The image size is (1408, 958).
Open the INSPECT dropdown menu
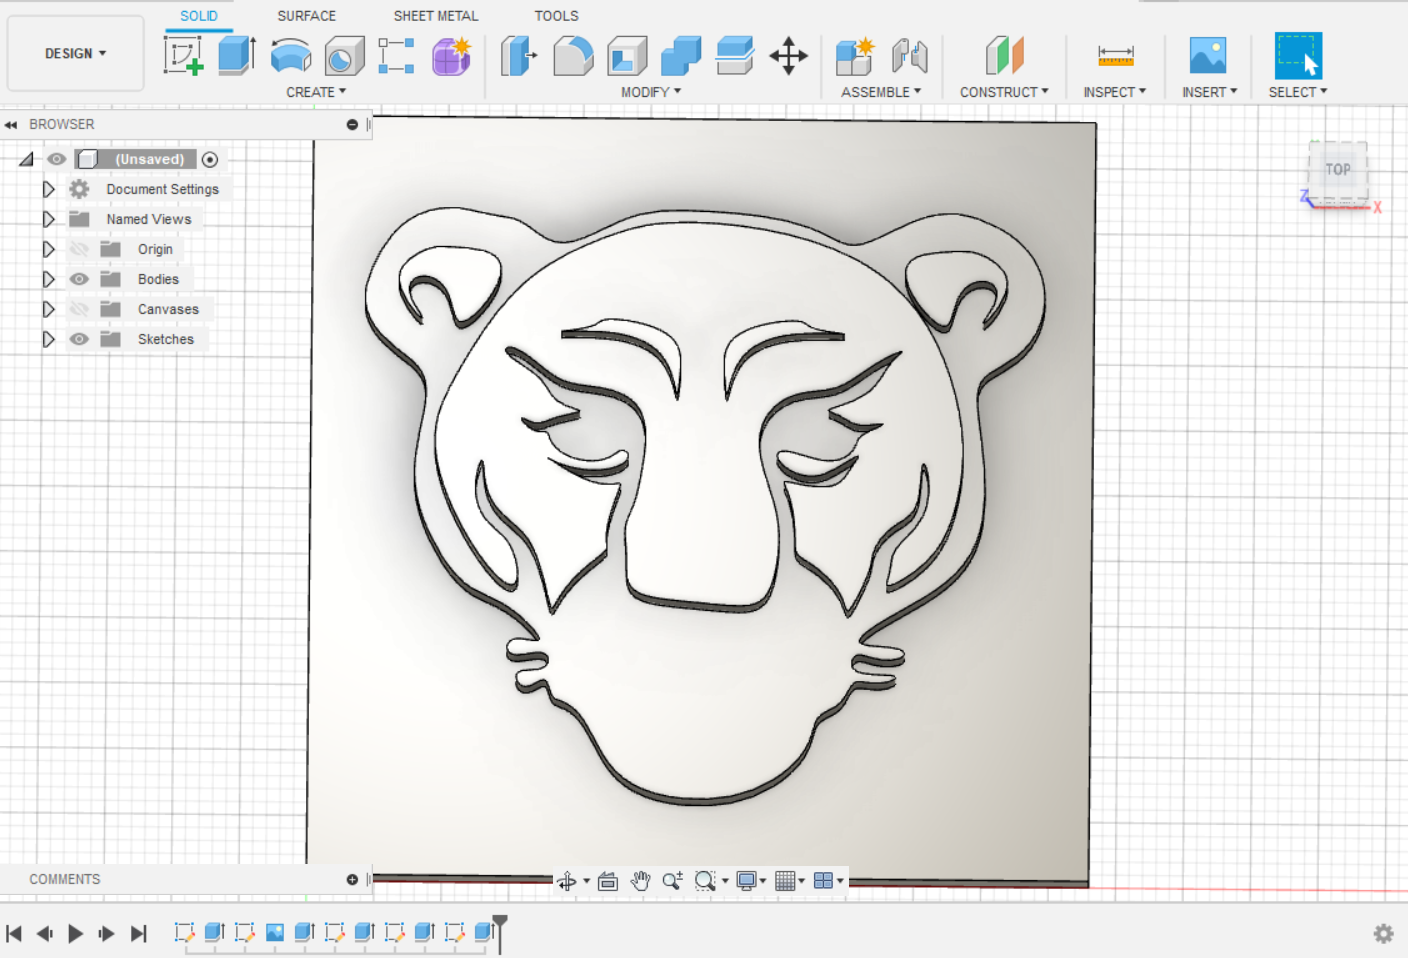pos(1115,92)
